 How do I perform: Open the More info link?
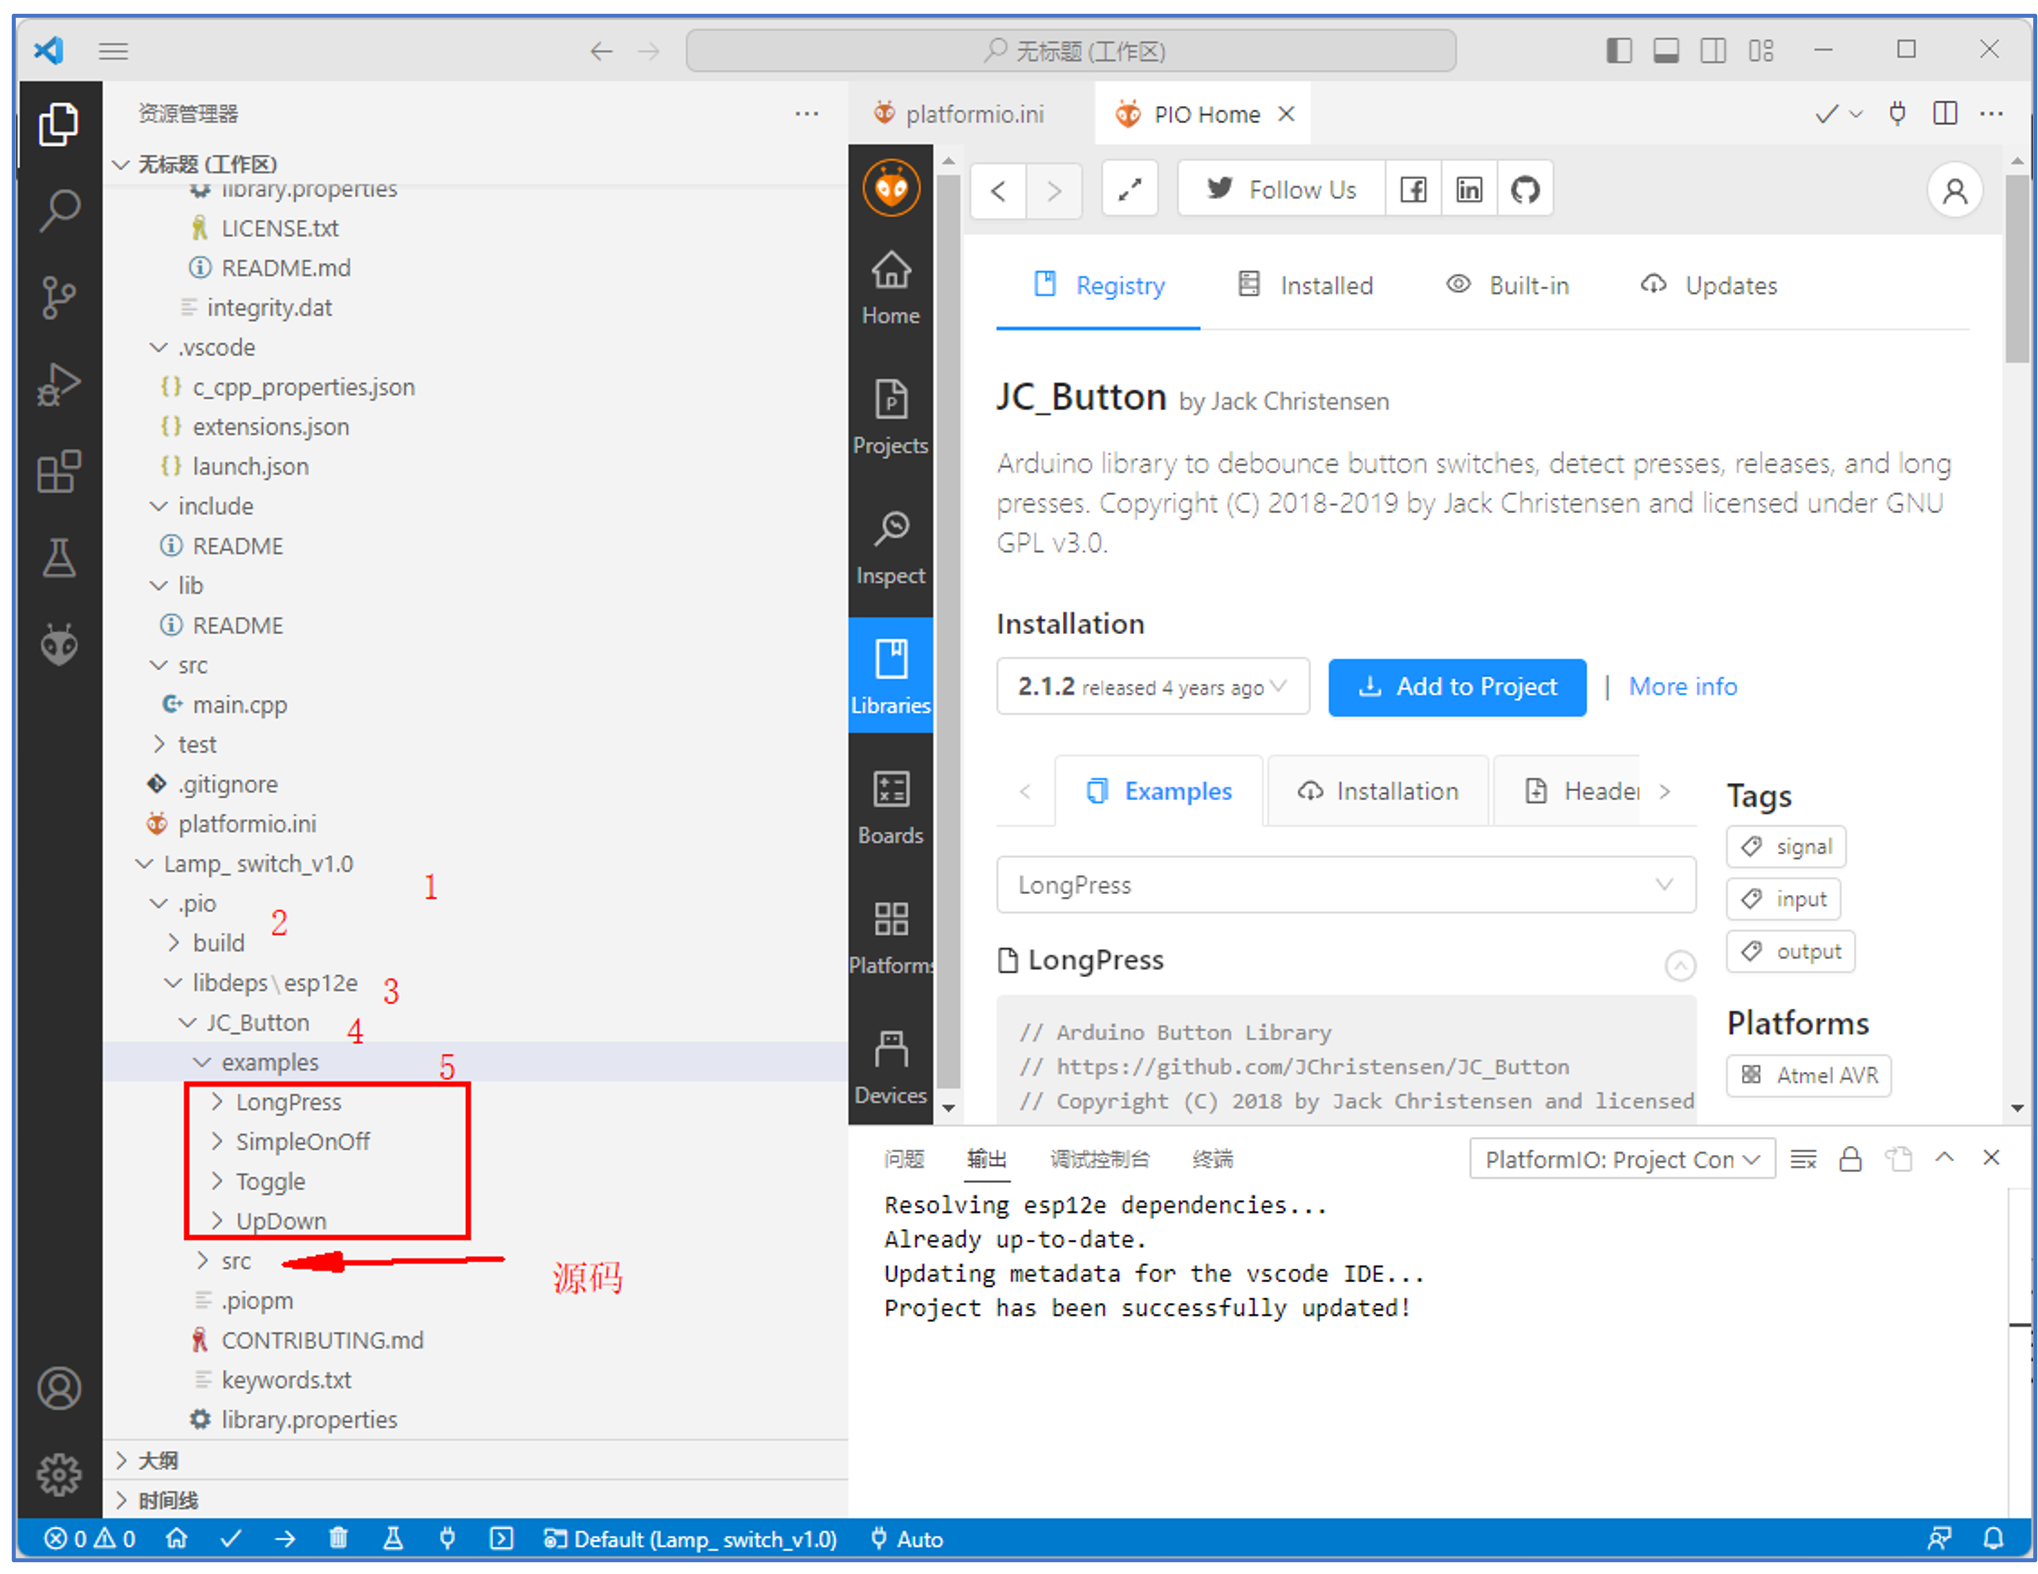[x=1681, y=686]
